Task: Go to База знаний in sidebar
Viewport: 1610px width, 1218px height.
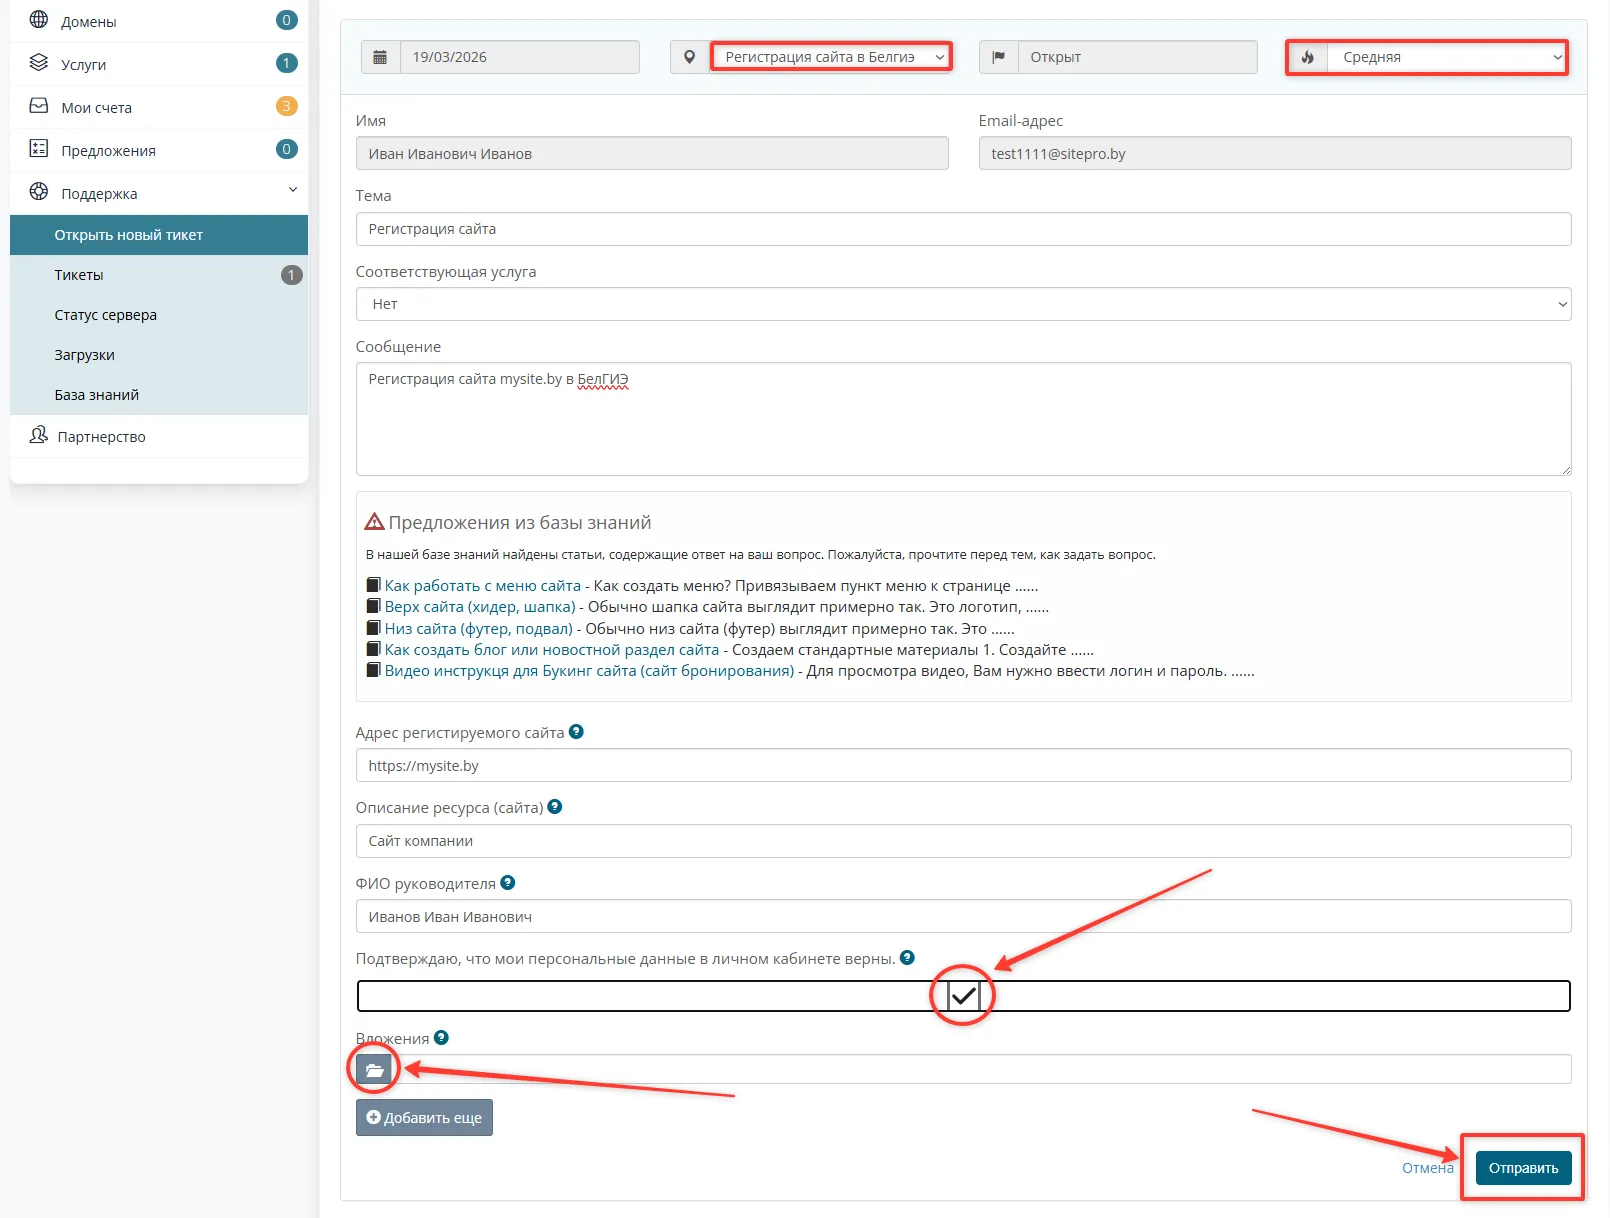Action: click(96, 395)
